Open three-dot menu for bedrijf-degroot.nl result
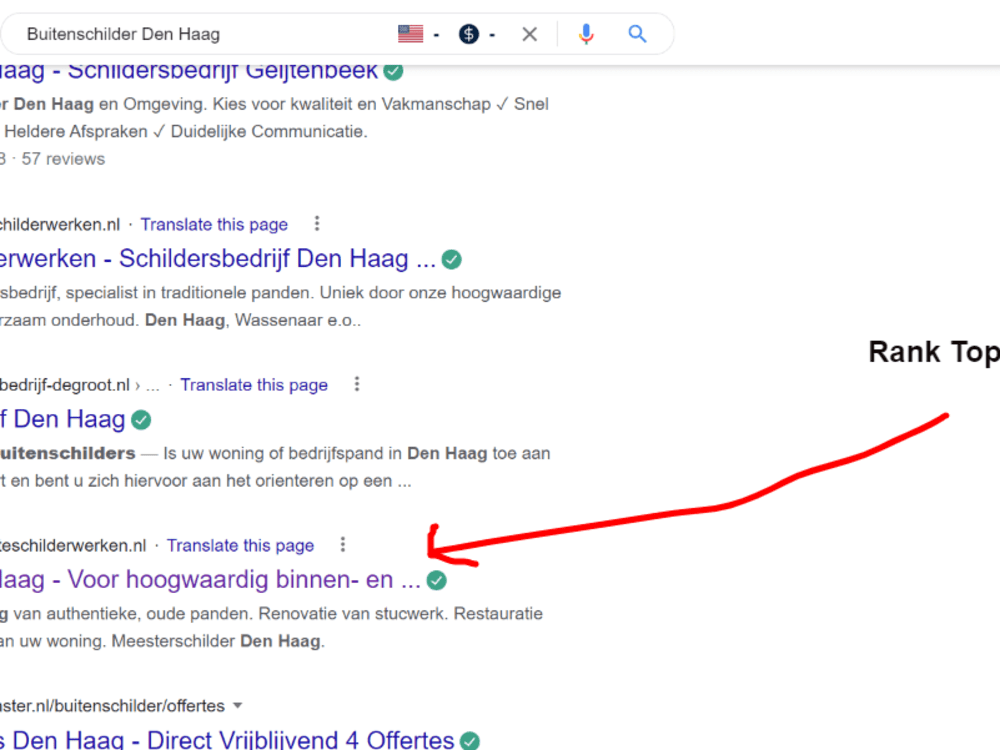This screenshot has width=1000, height=750. coord(357,384)
